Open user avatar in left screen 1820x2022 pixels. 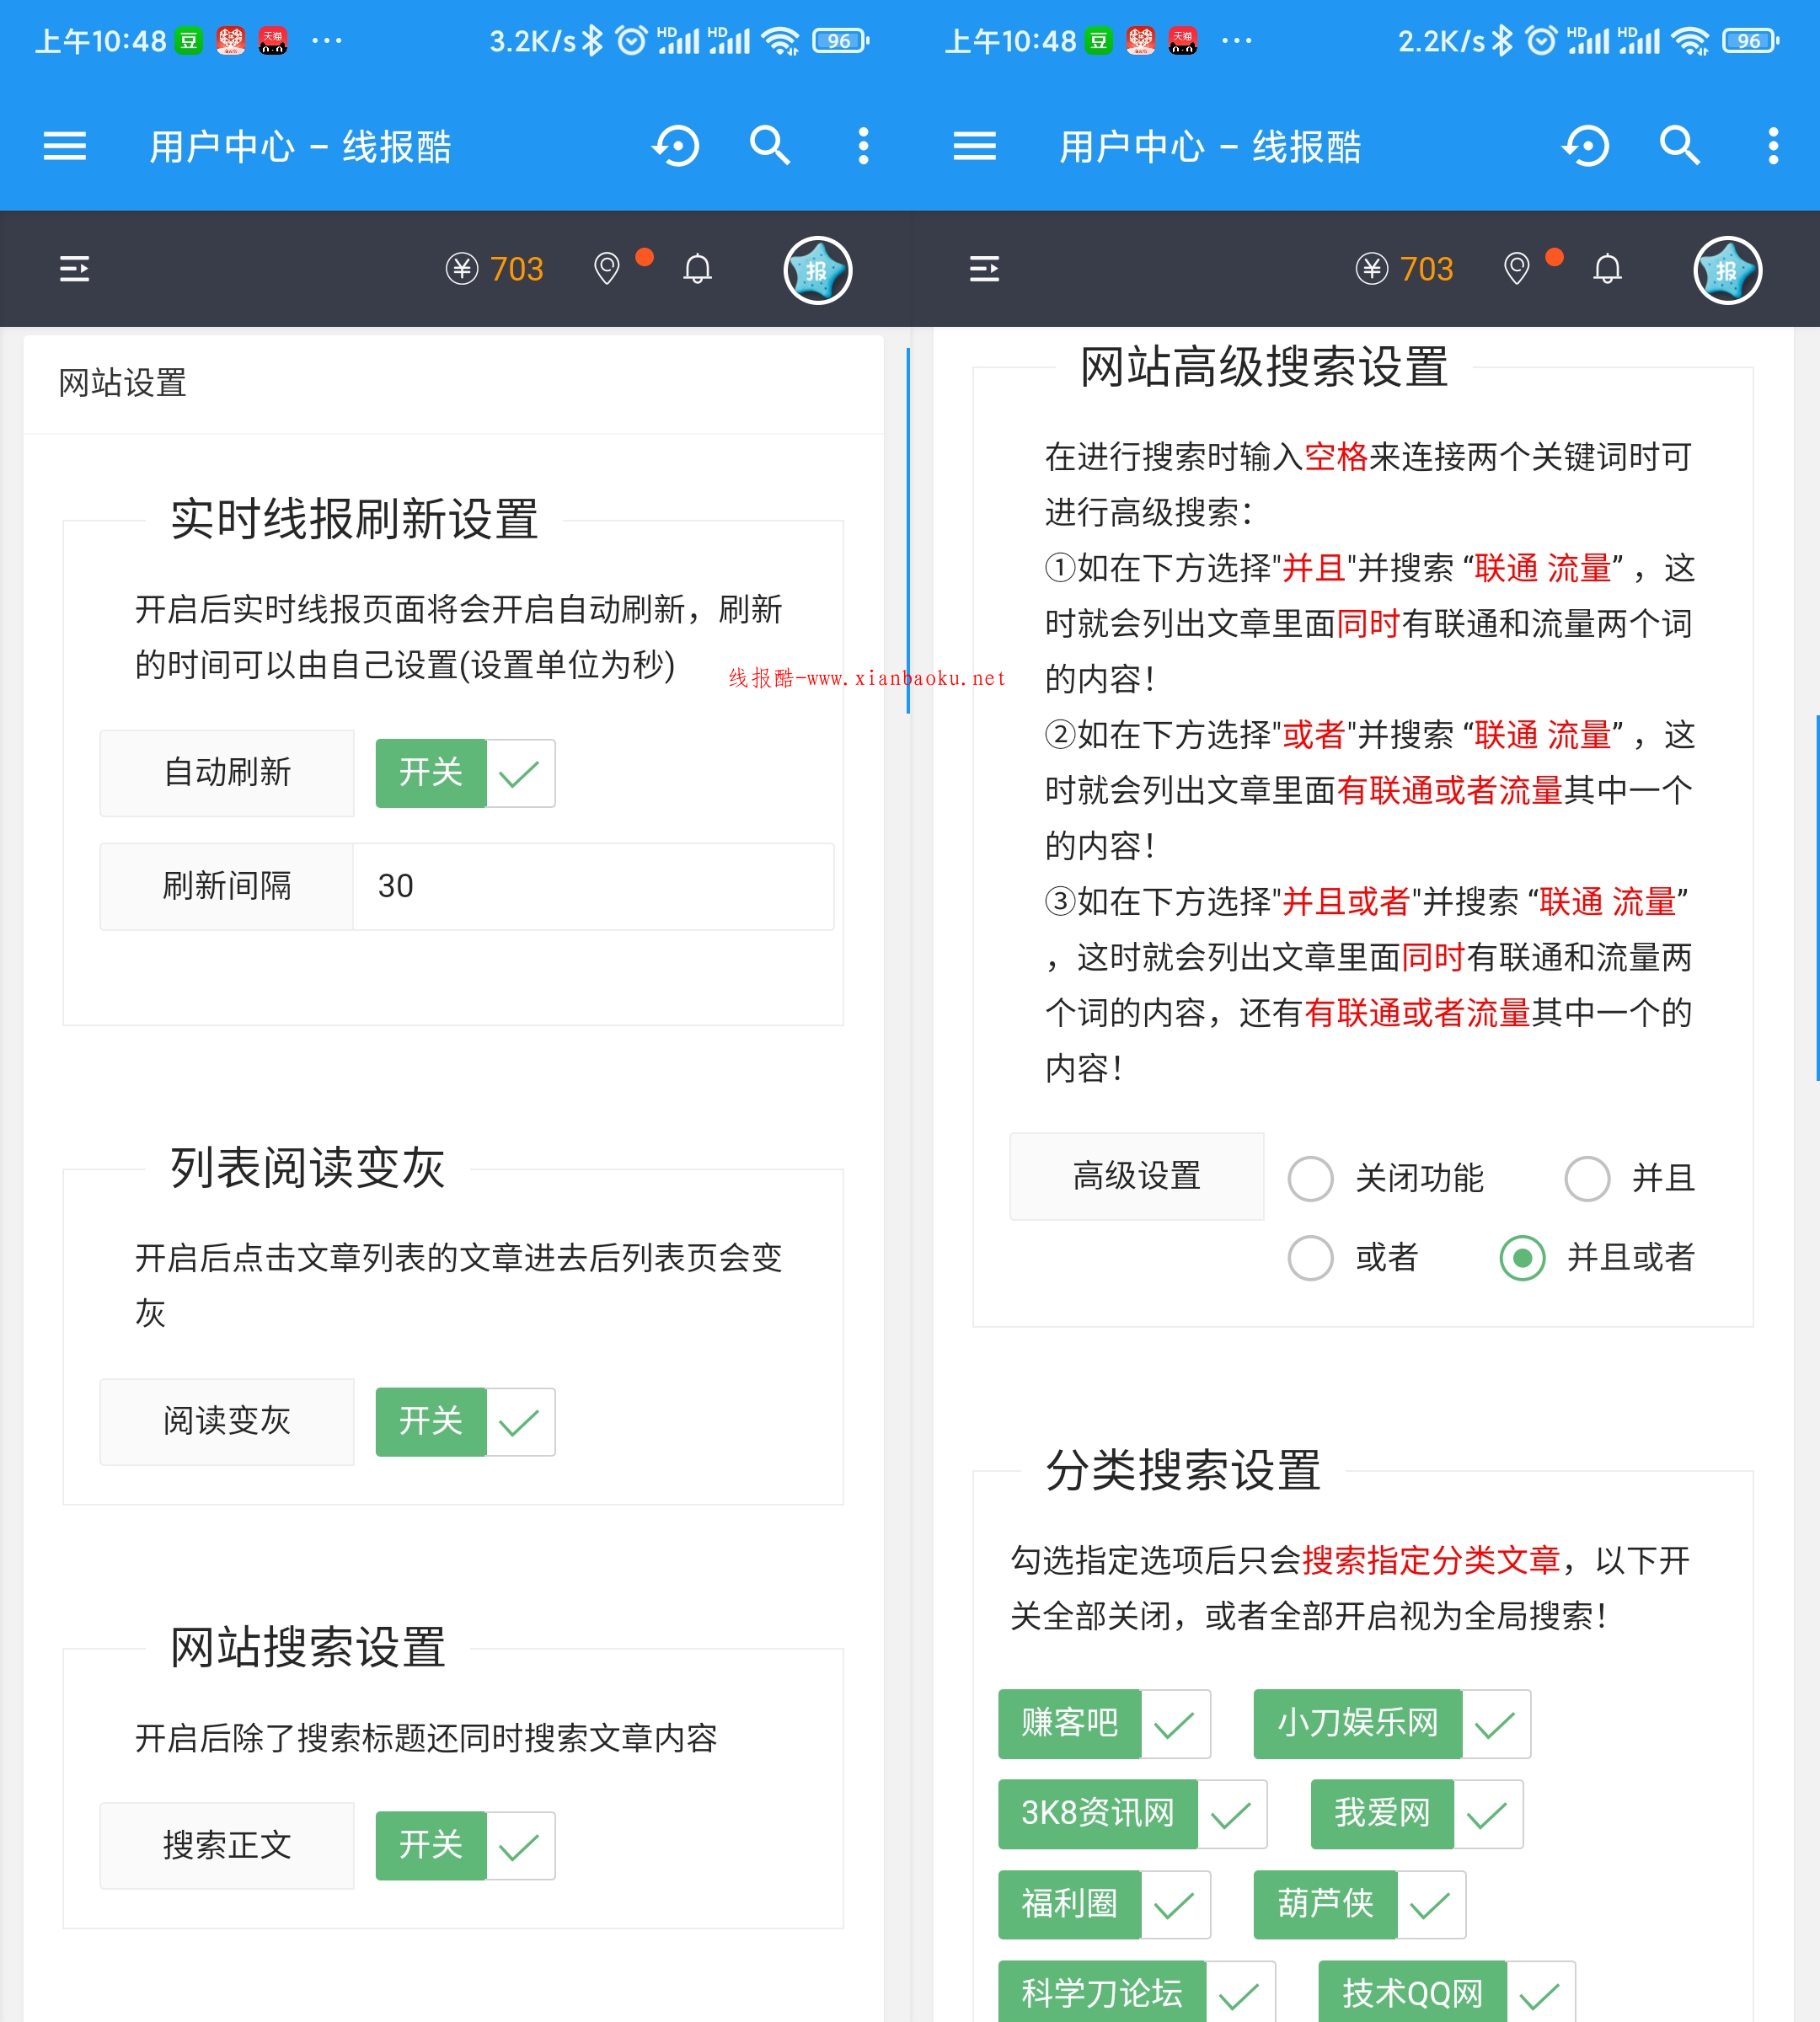point(818,270)
